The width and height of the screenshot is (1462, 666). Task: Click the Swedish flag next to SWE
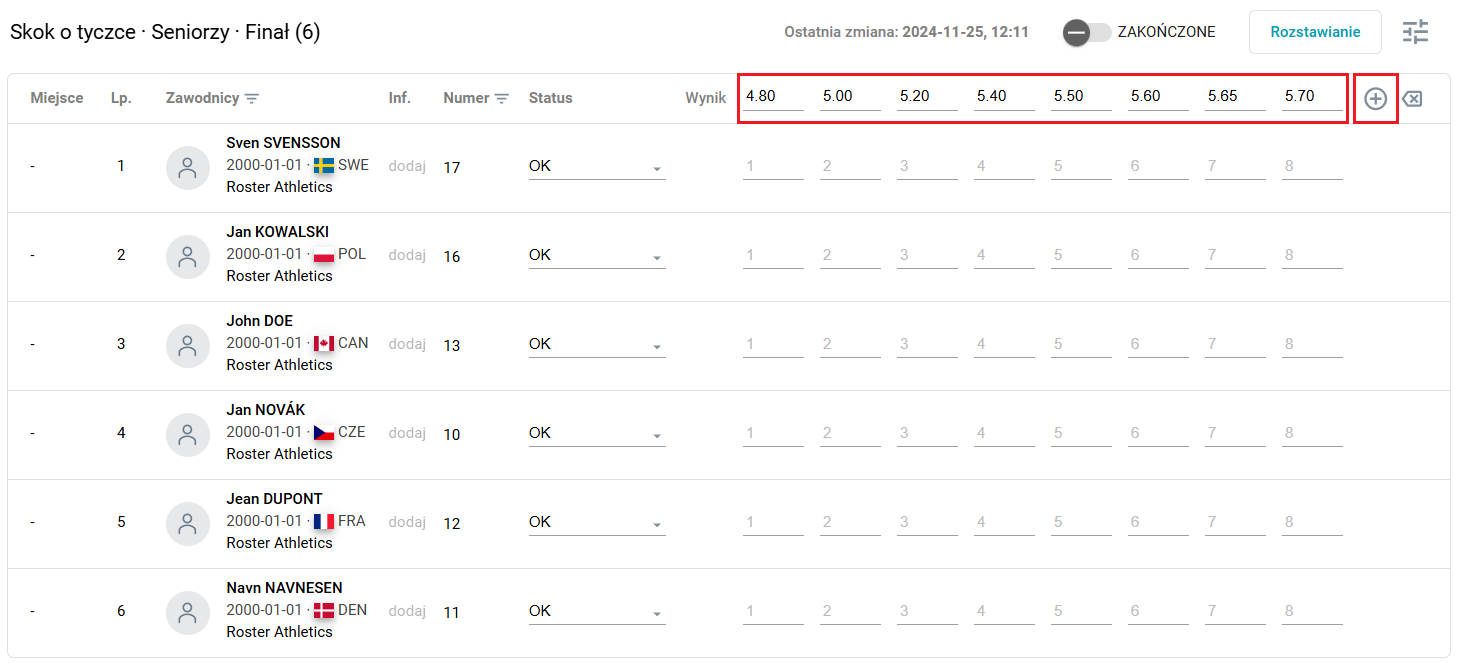click(x=324, y=166)
